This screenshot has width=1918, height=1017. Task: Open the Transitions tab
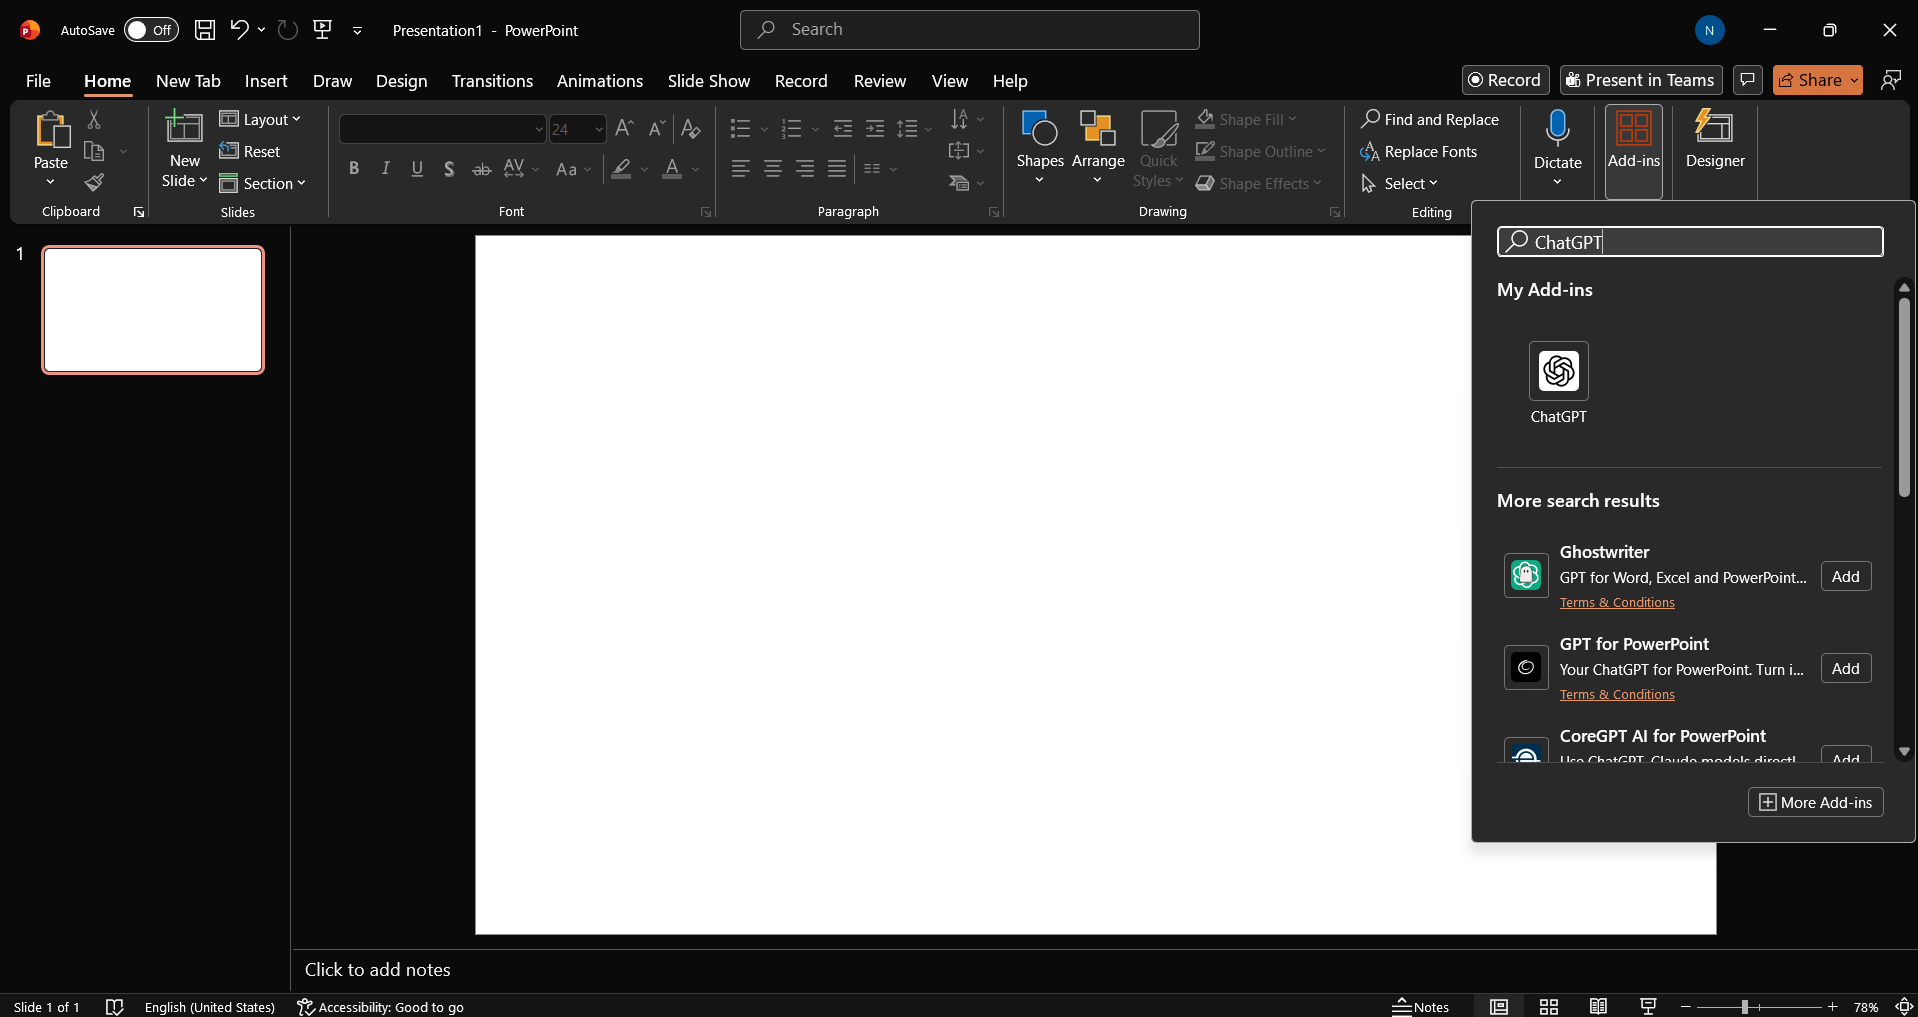(492, 81)
